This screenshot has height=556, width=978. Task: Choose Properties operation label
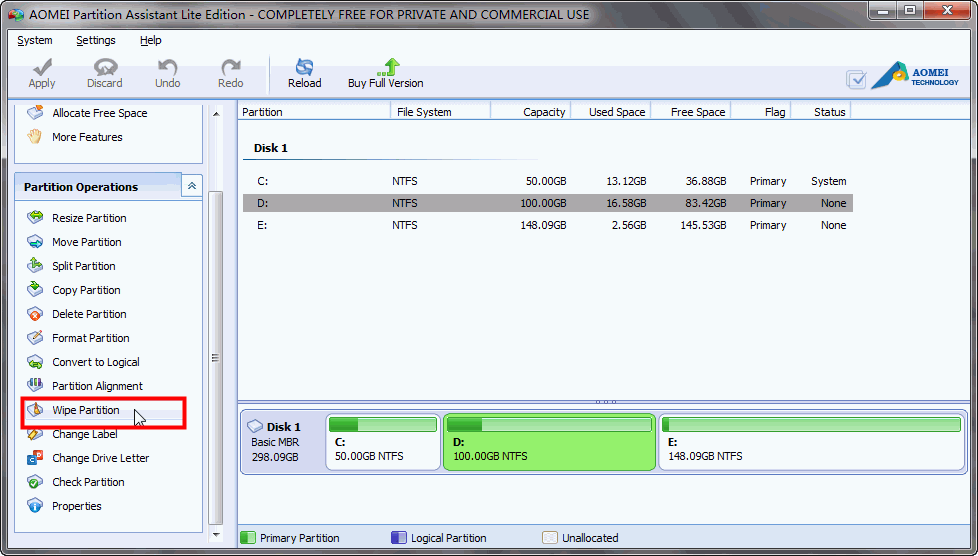pyautogui.click(x=77, y=506)
